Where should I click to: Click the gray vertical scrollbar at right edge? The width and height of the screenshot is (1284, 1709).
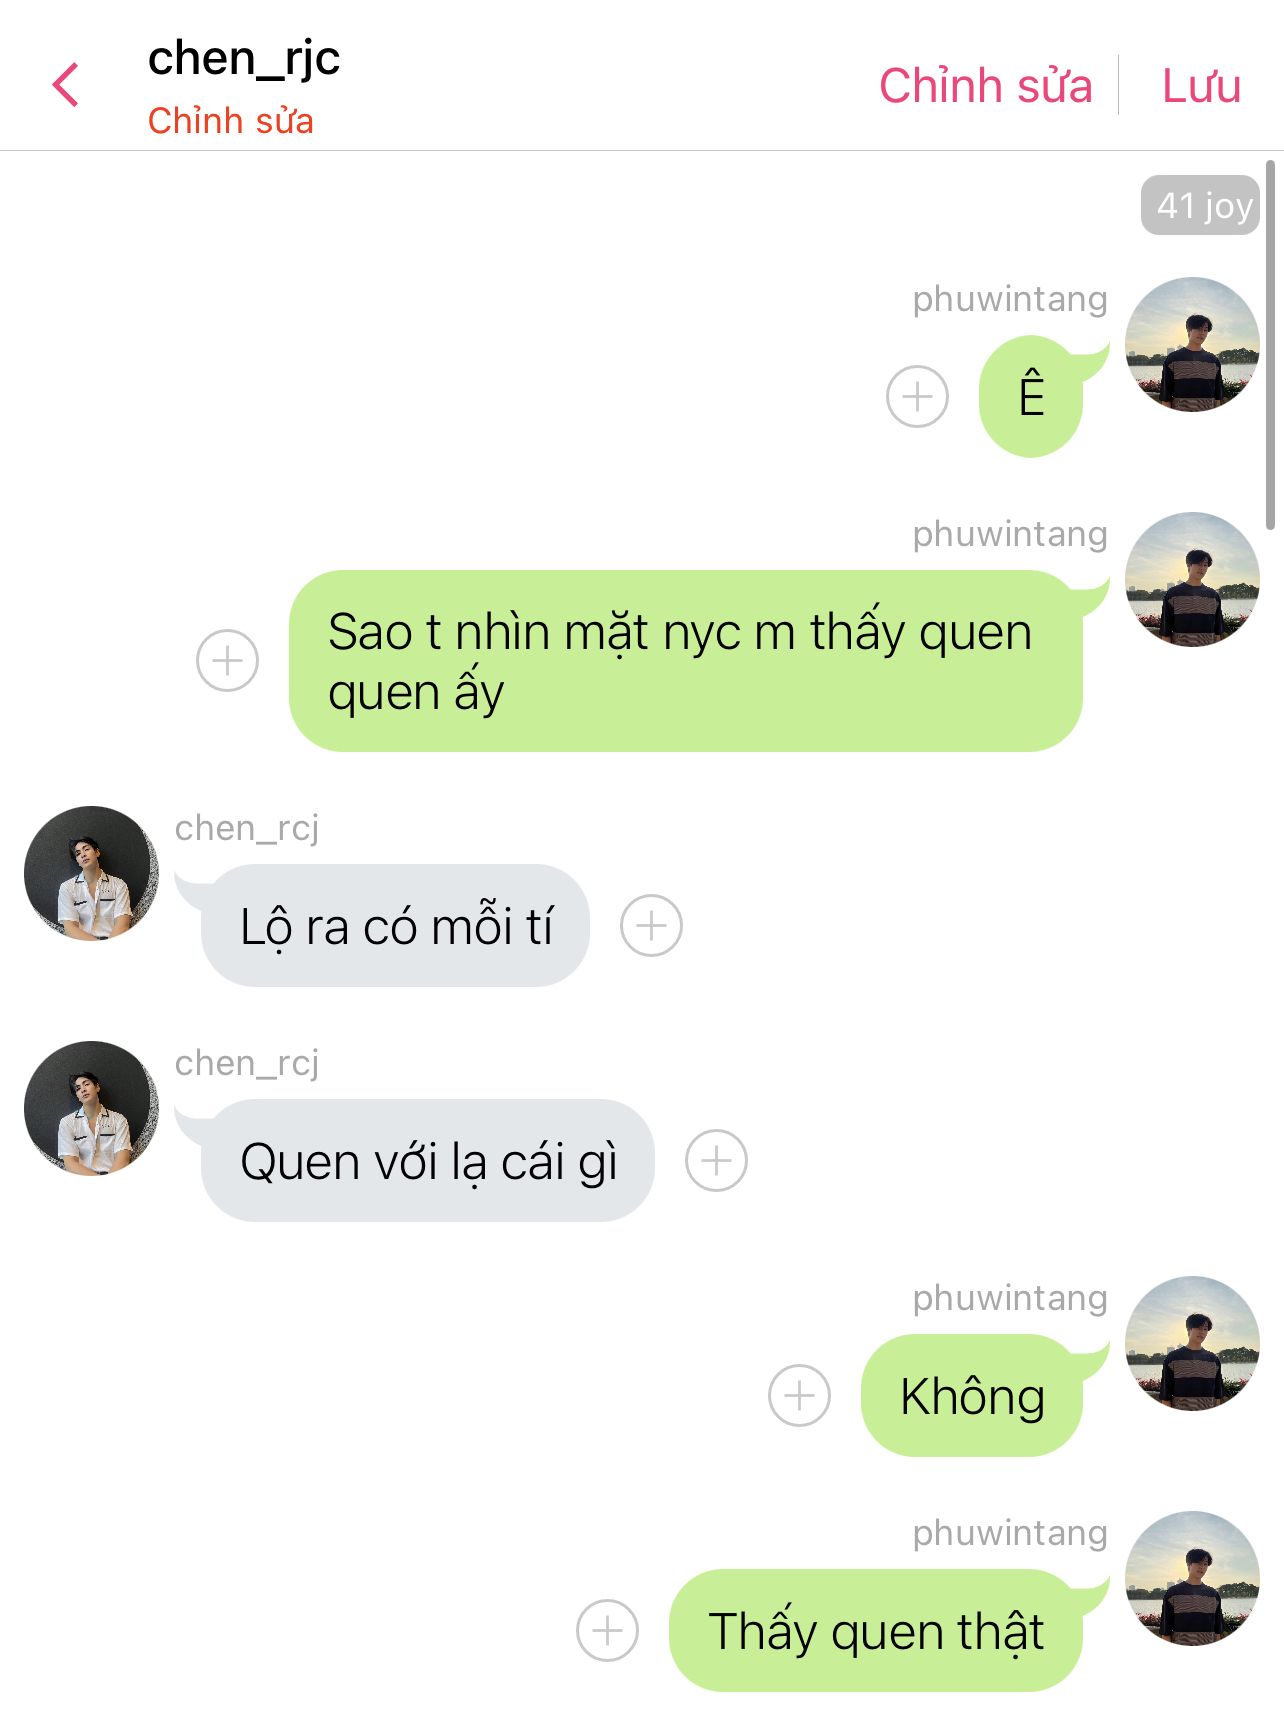tap(1269, 345)
